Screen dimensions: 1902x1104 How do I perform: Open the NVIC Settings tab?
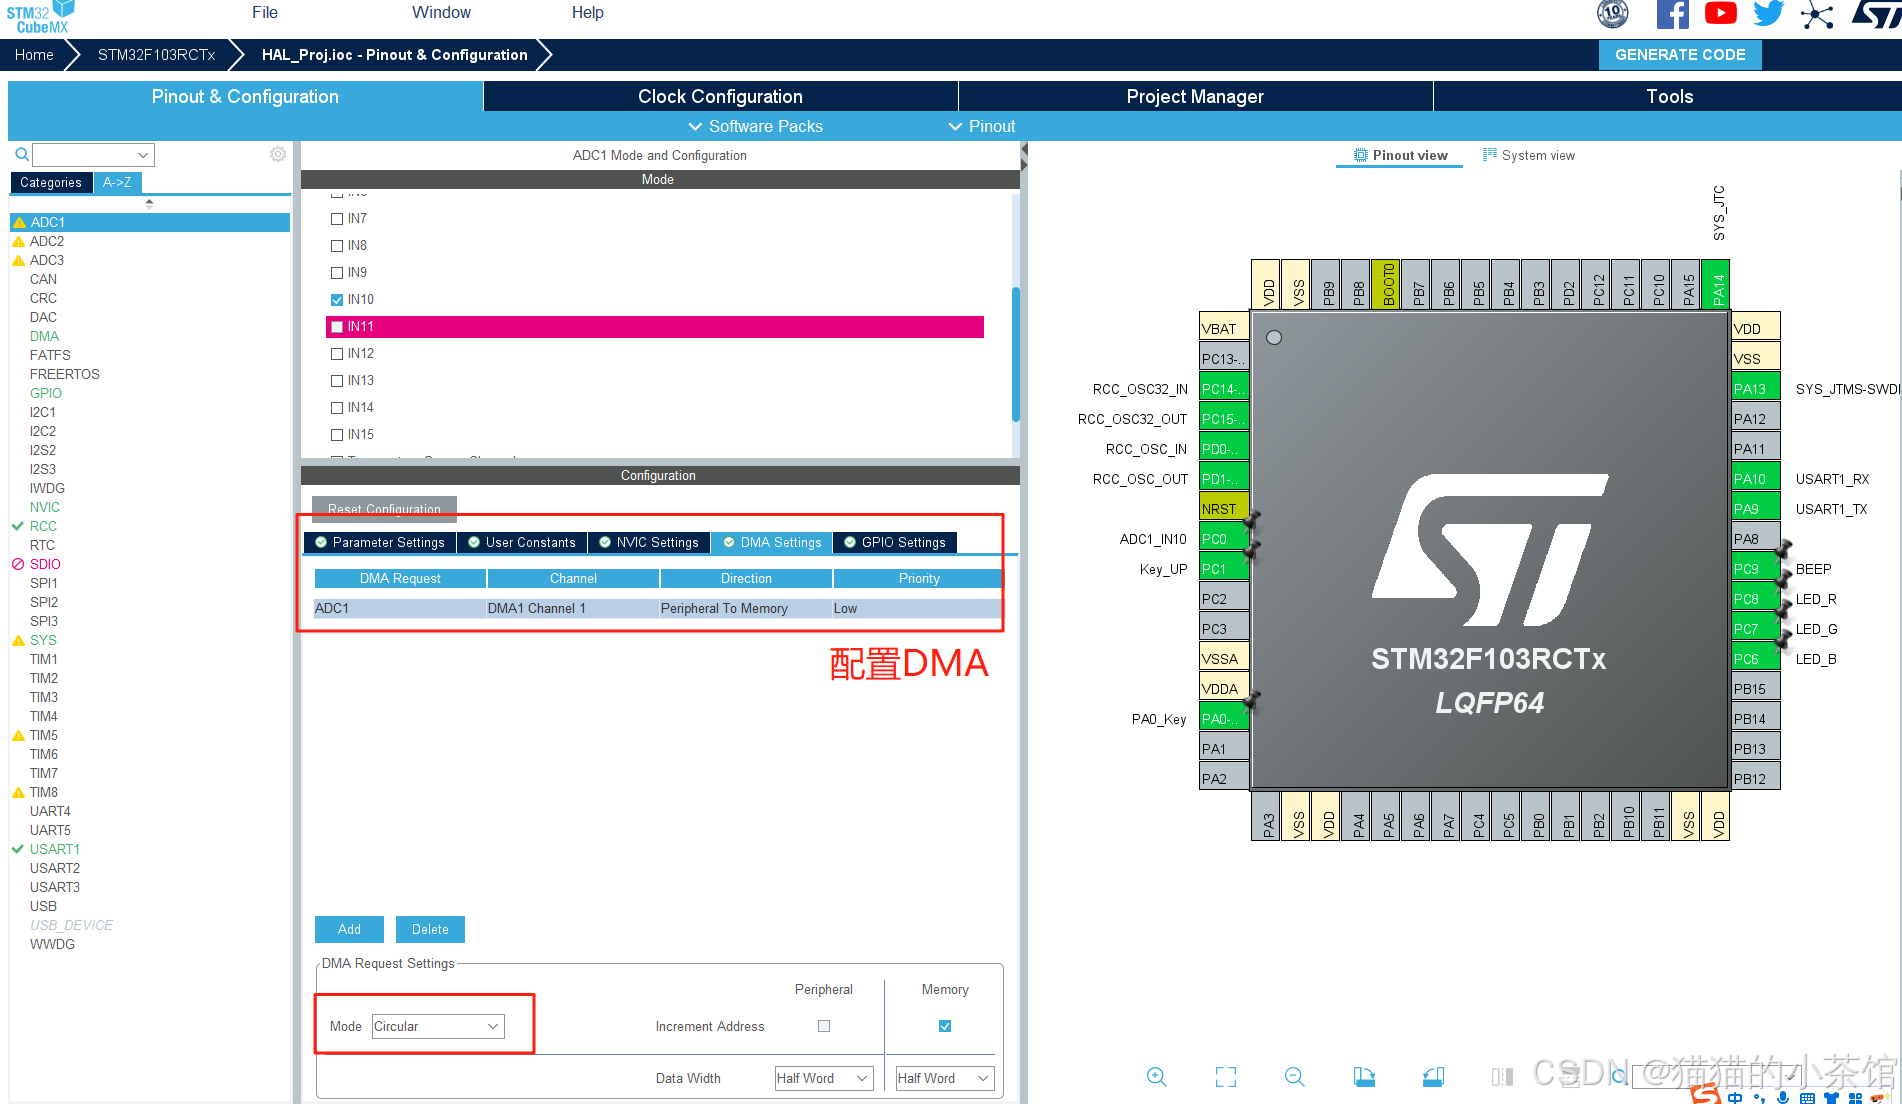click(x=649, y=543)
